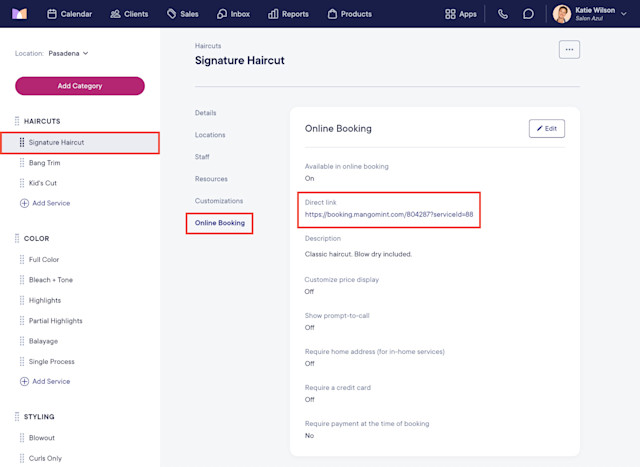
Task: Click the drag handle next to STYLING
Action: (x=17, y=417)
